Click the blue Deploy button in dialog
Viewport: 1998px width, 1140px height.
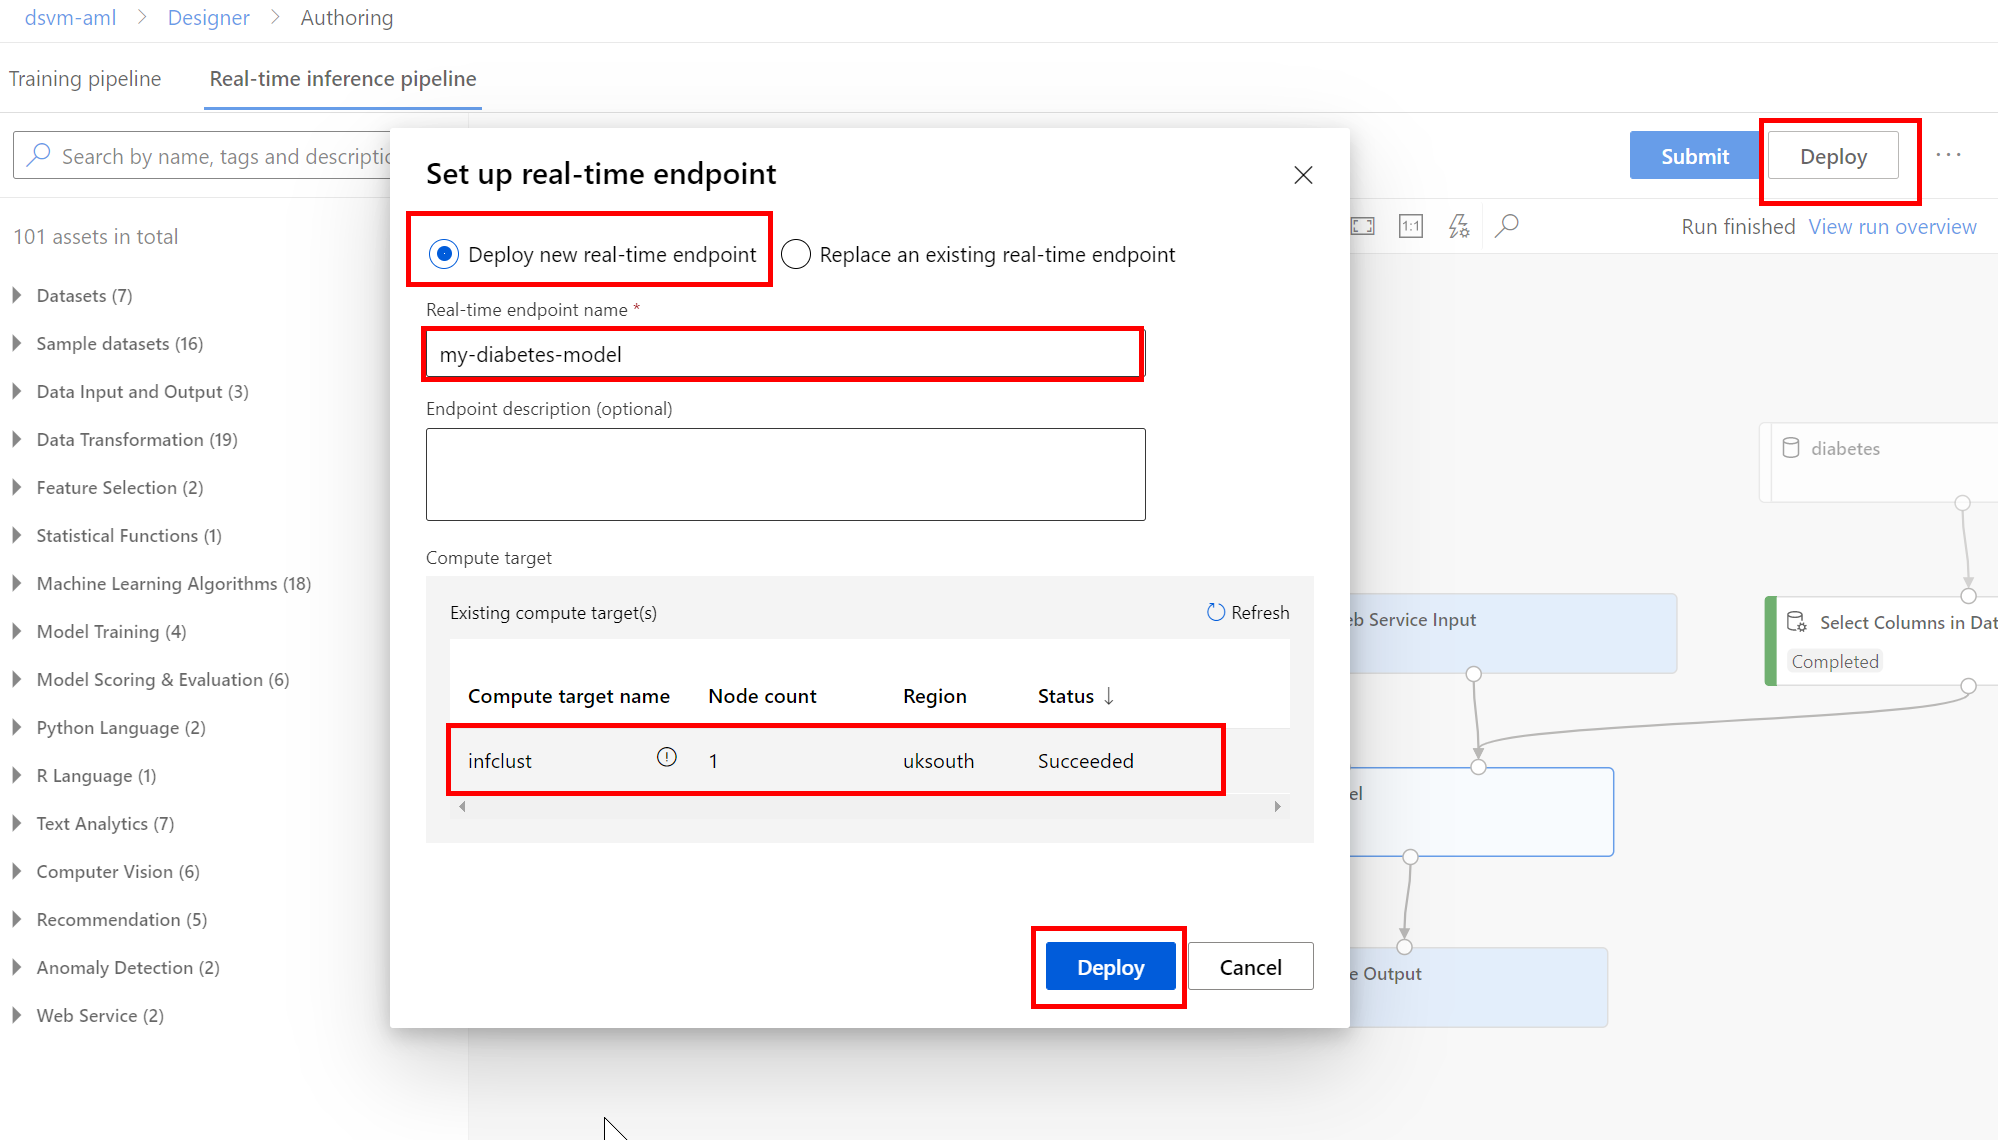tap(1110, 967)
